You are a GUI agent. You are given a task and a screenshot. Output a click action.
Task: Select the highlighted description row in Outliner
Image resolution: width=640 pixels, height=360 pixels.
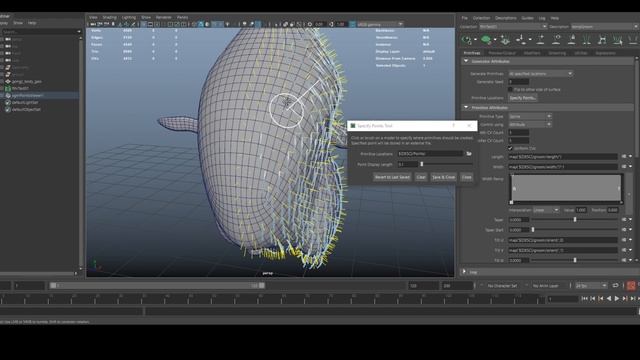click(40, 95)
